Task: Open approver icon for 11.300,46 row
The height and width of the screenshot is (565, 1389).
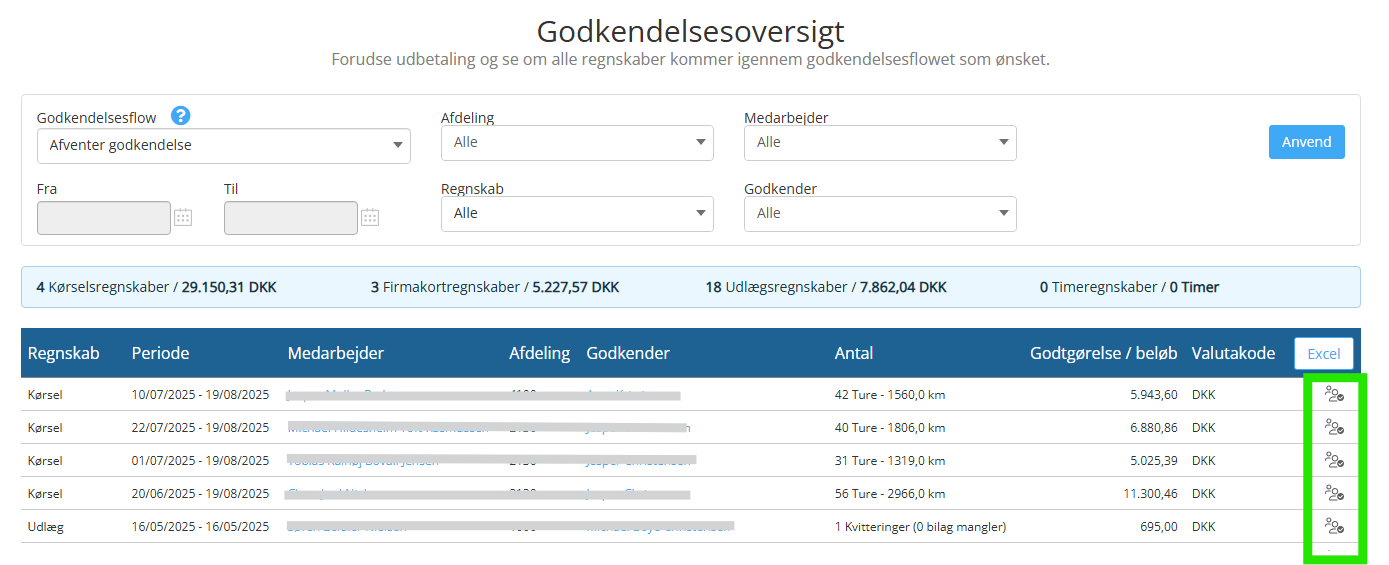Action: coord(1333,493)
